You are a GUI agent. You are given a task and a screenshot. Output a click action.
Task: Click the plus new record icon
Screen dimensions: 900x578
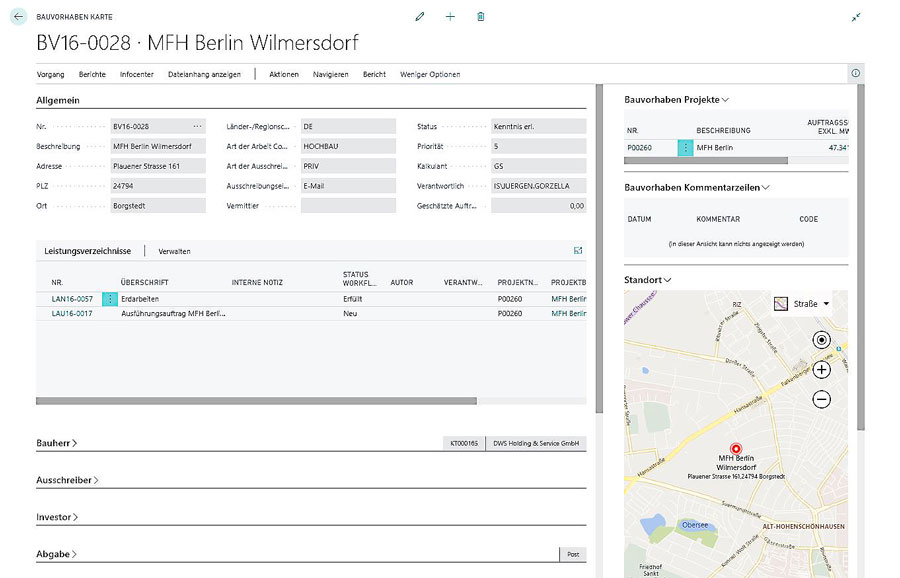click(451, 17)
